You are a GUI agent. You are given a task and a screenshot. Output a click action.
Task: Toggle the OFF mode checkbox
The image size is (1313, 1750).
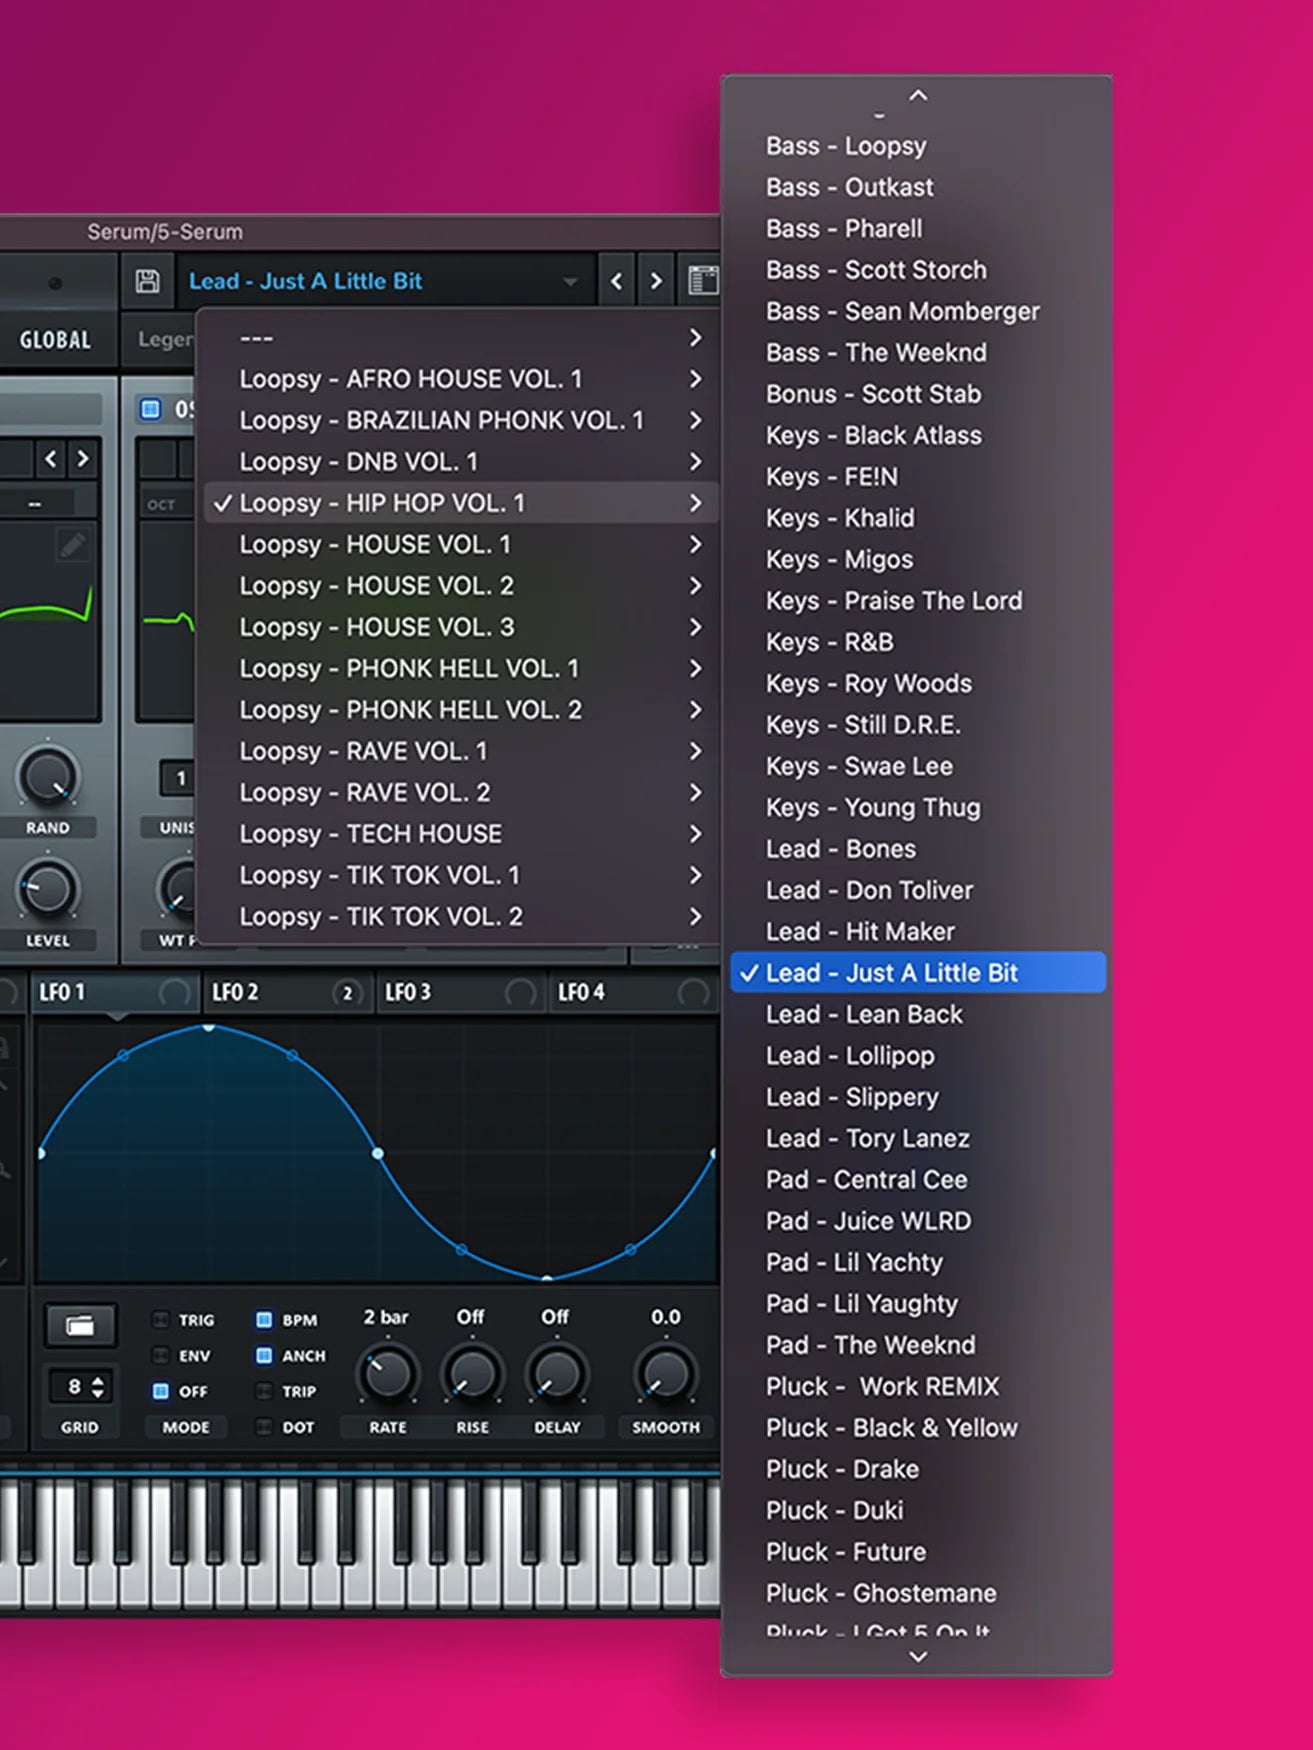[x=160, y=1391]
